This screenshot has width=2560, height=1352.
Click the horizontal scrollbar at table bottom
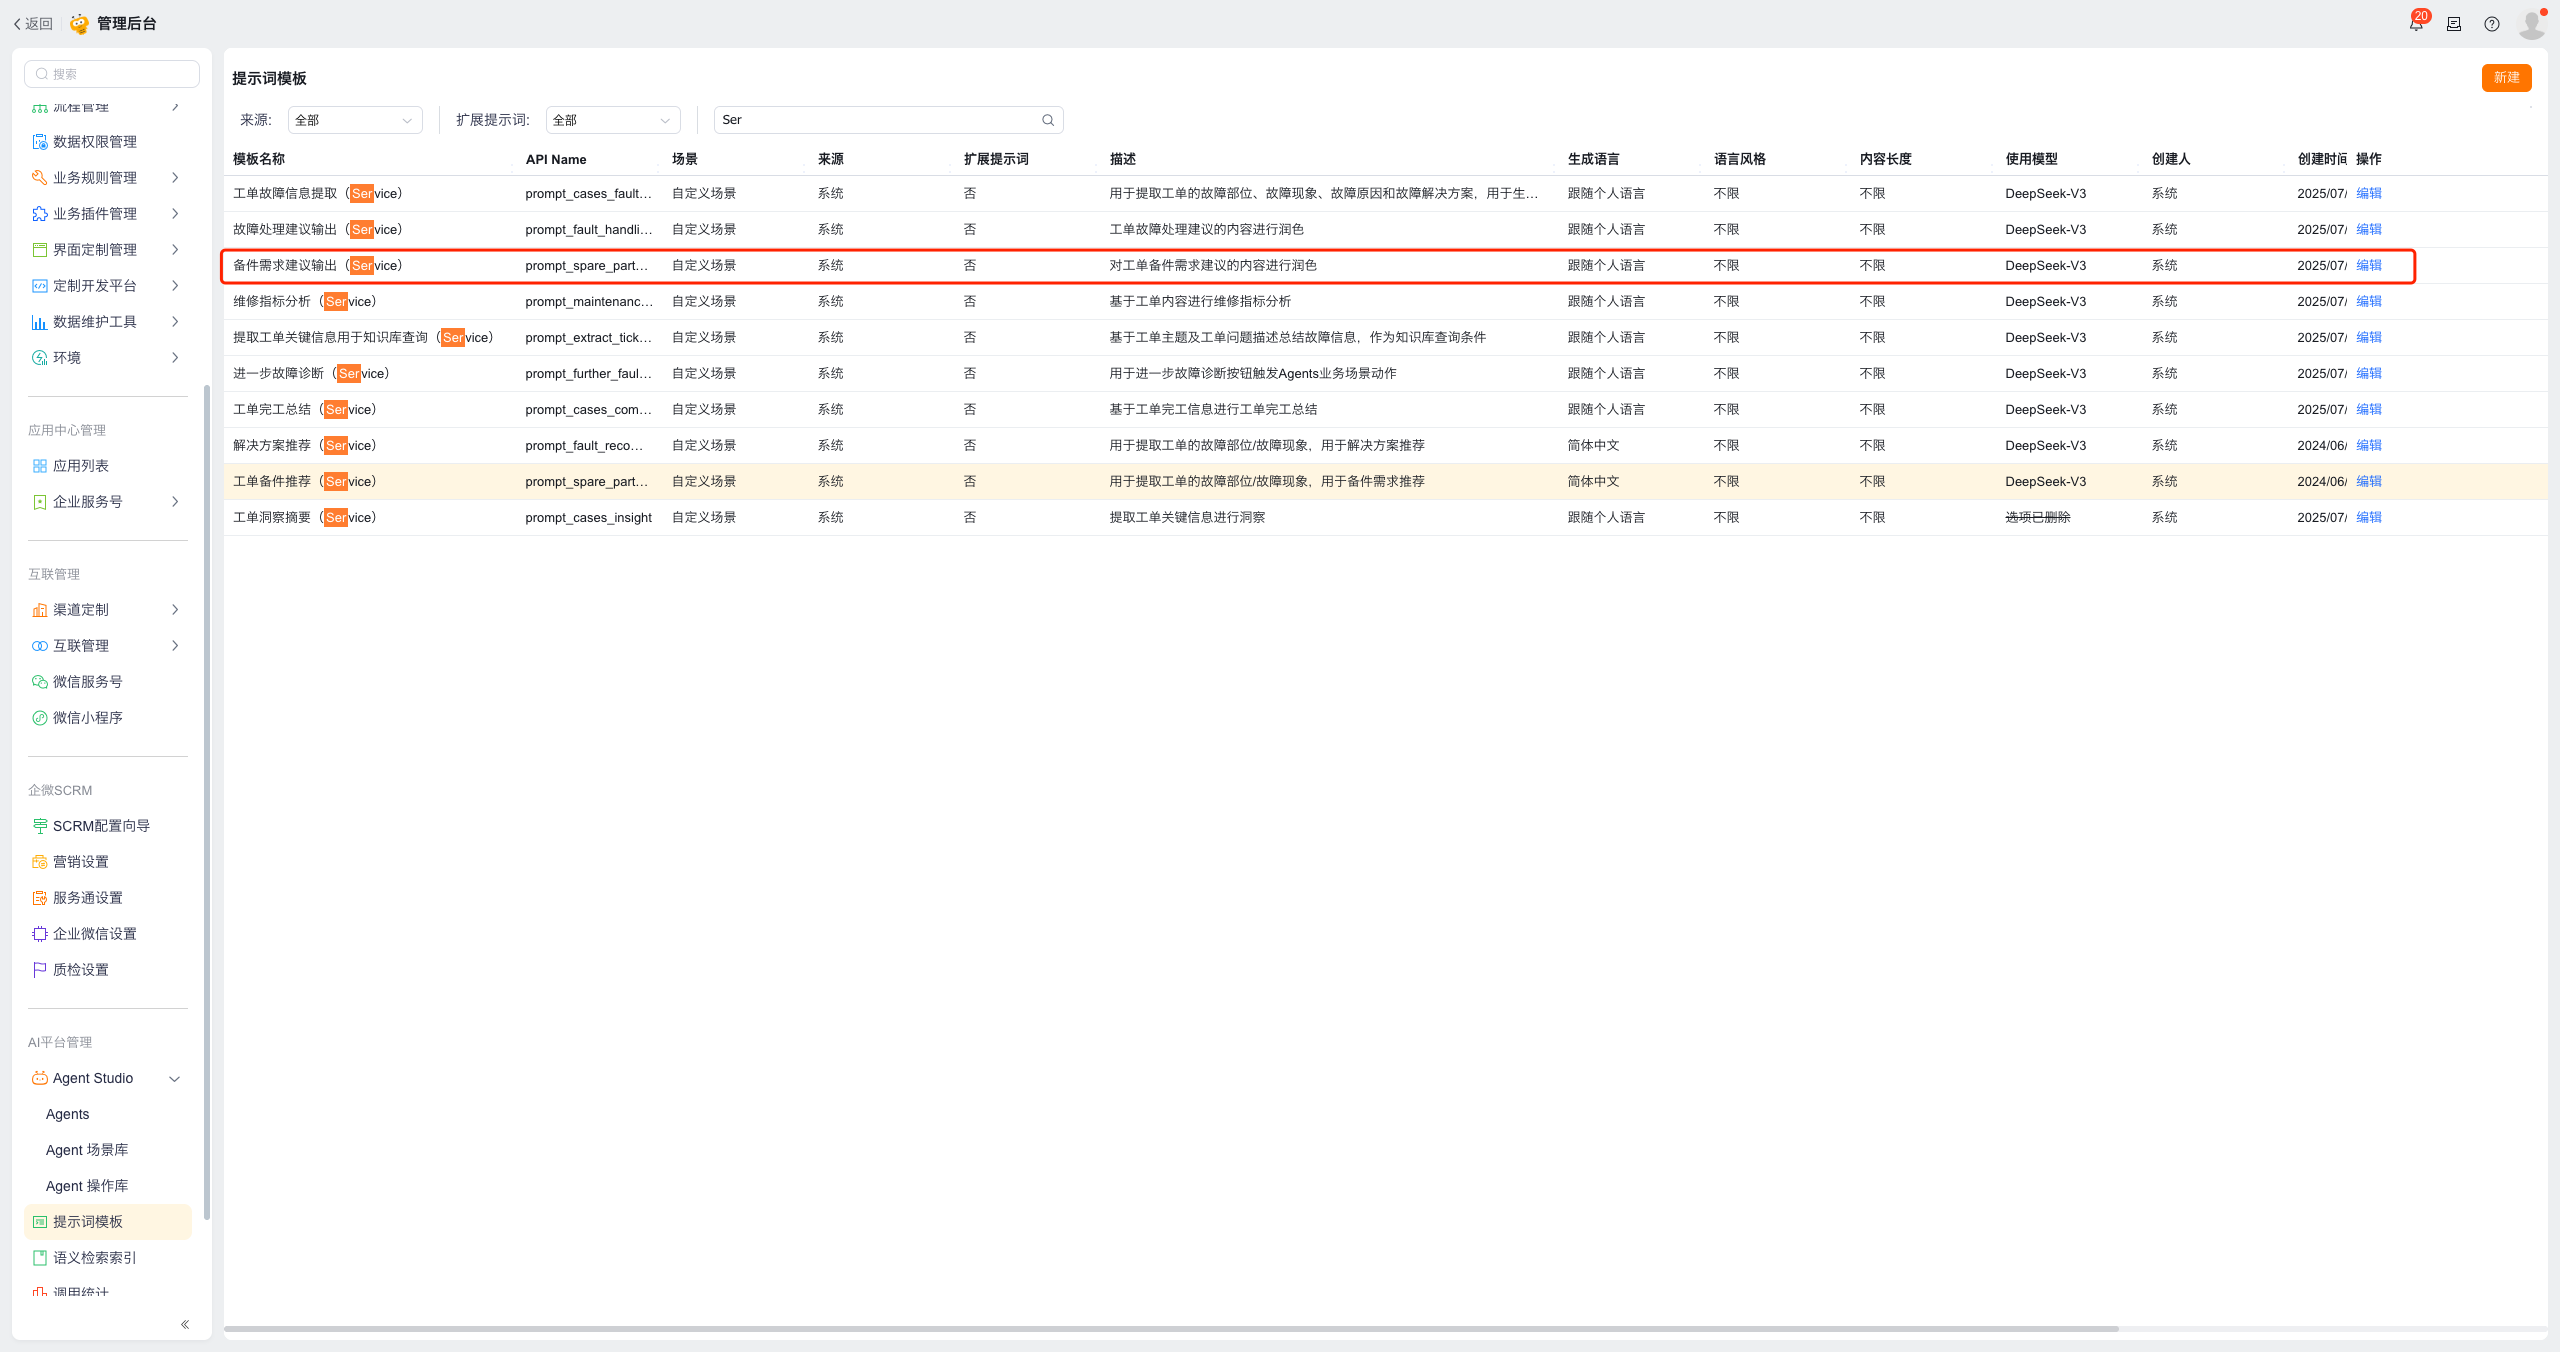tap(1170, 1328)
